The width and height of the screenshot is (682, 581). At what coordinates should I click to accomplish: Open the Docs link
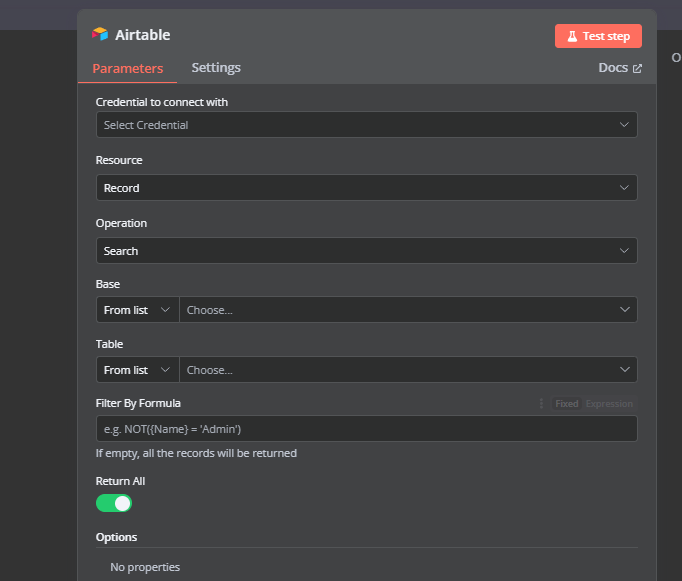(x=612, y=68)
